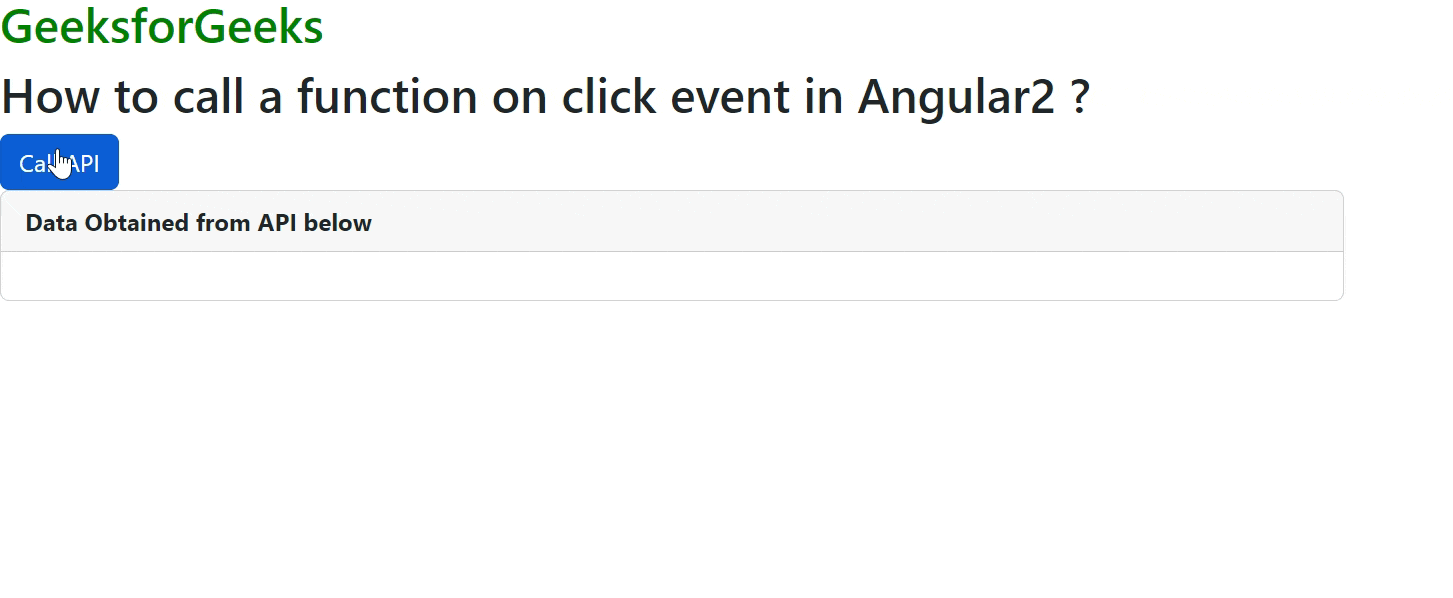Screen dimensions: 1453x598
Task: Click the word 'call' in the heading
Action: point(204,97)
